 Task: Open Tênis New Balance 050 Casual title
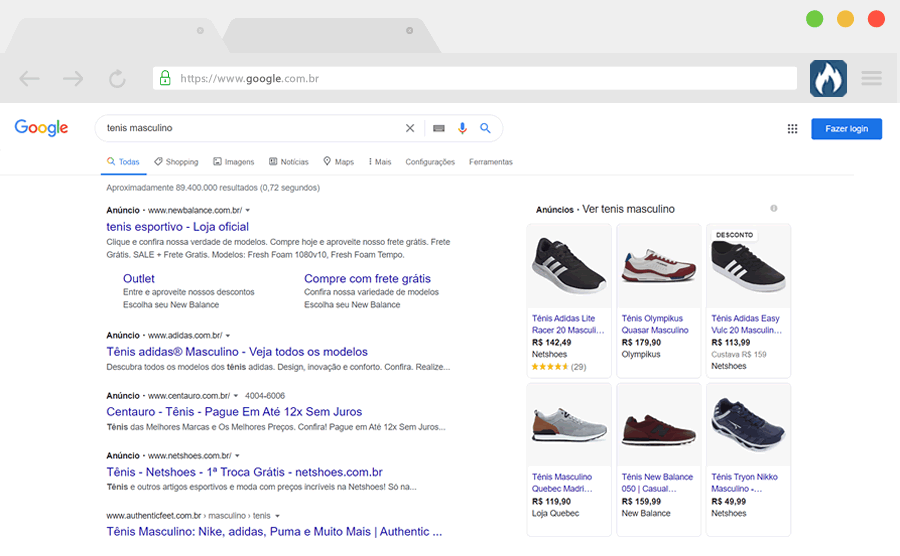pyautogui.click(x=657, y=483)
